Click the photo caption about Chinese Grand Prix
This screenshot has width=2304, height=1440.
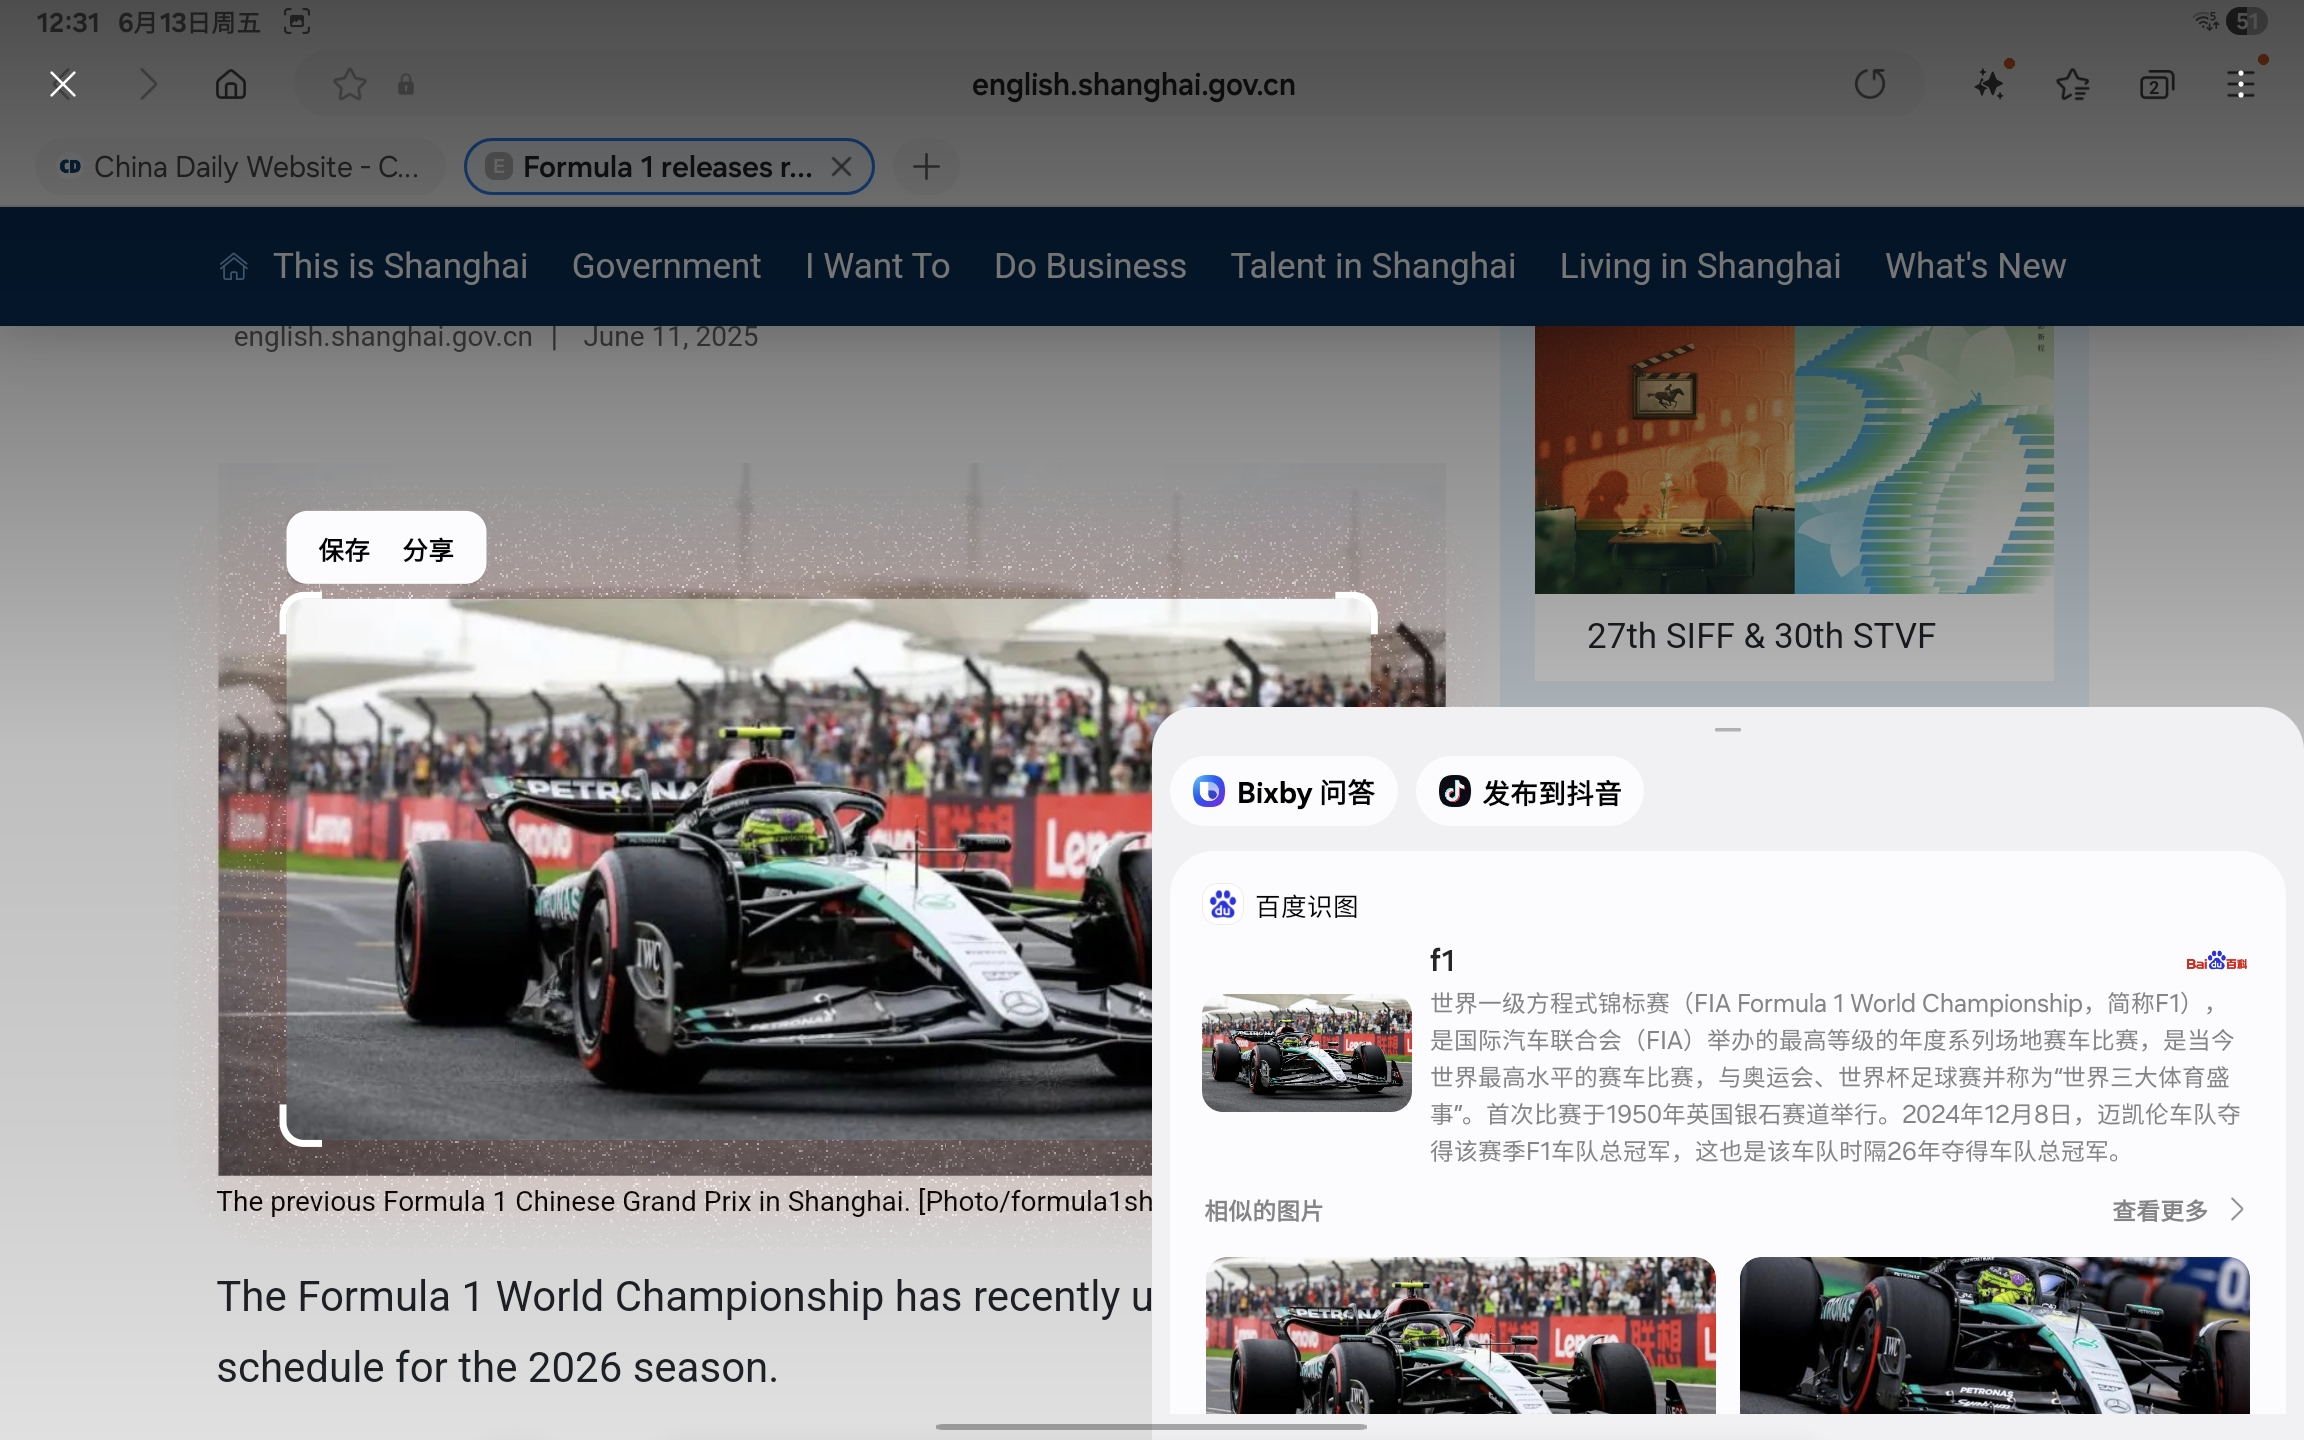click(684, 1201)
